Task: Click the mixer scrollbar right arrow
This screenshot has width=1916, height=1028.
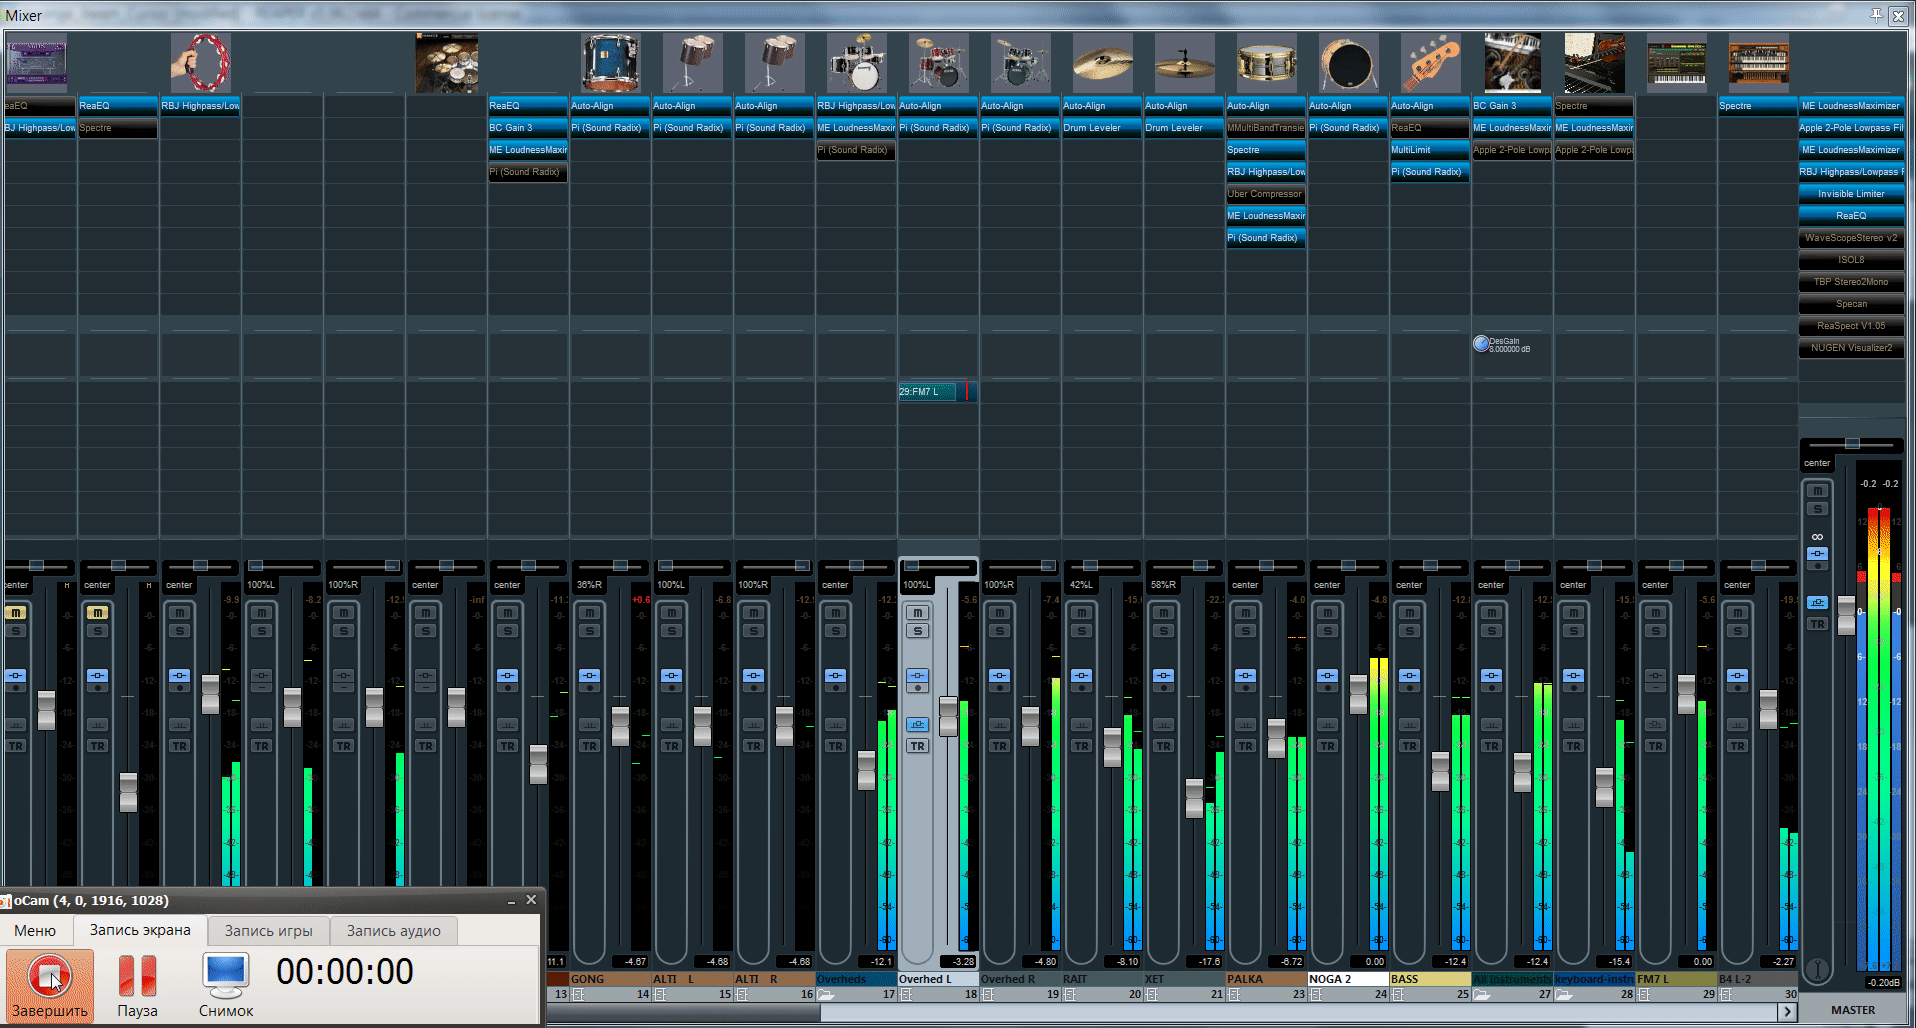Action: click(x=1787, y=1012)
